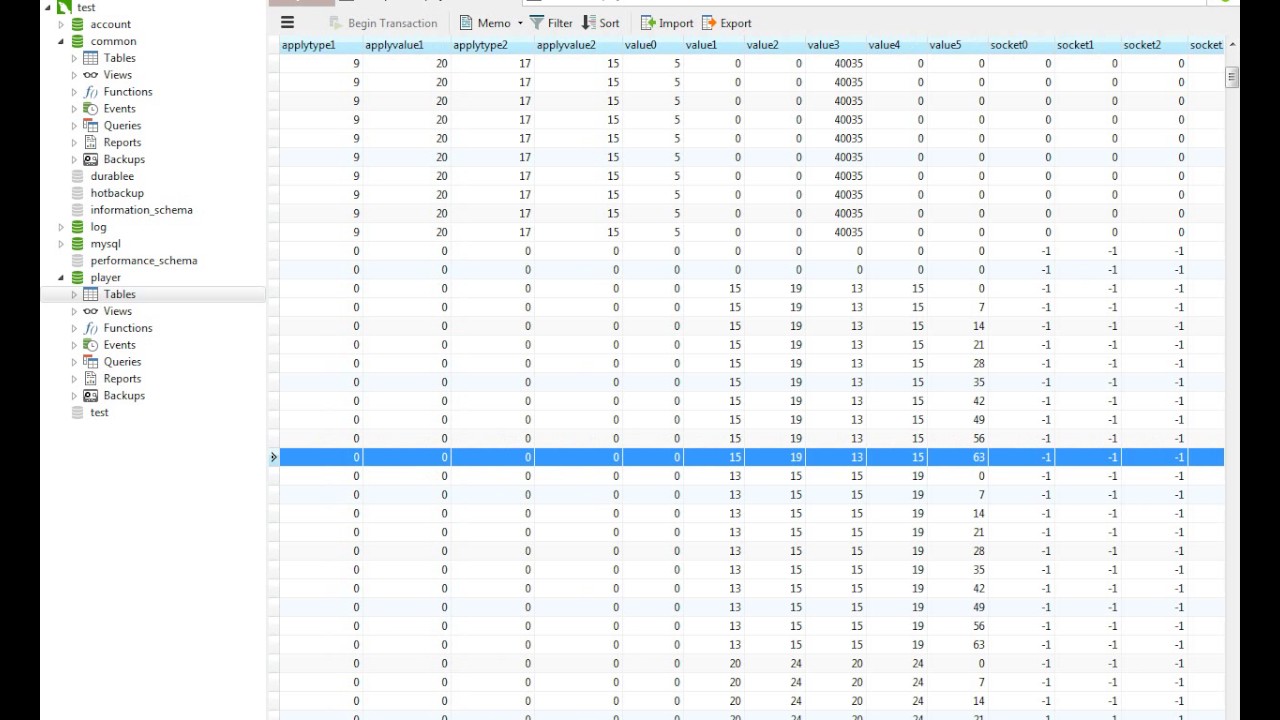
Task: Click the Views icon under common
Action: pos(91,75)
